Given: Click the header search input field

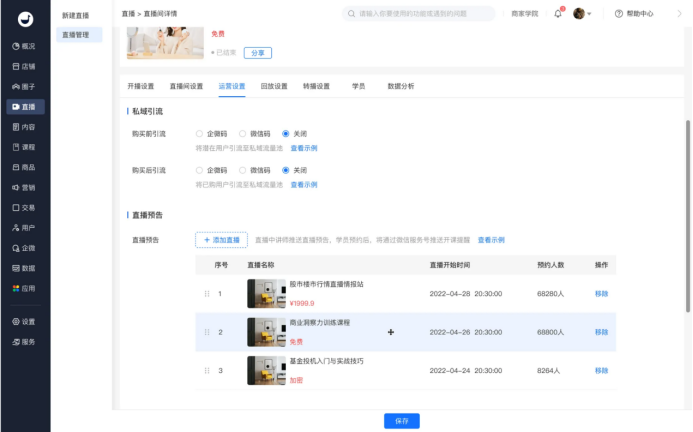Looking at the screenshot, I should [x=419, y=14].
